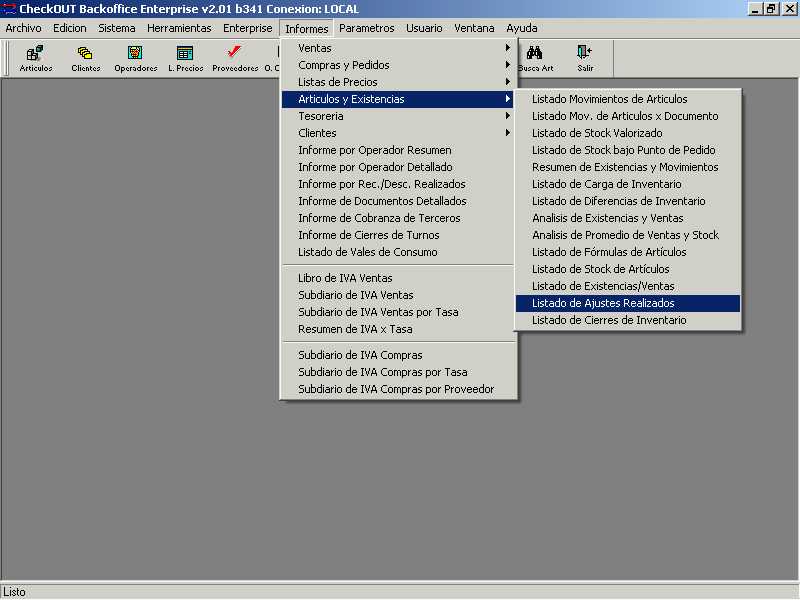This screenshot has width=800, height=600.
Task: Close the open Informes menu
Action: [x=307, y=29]
